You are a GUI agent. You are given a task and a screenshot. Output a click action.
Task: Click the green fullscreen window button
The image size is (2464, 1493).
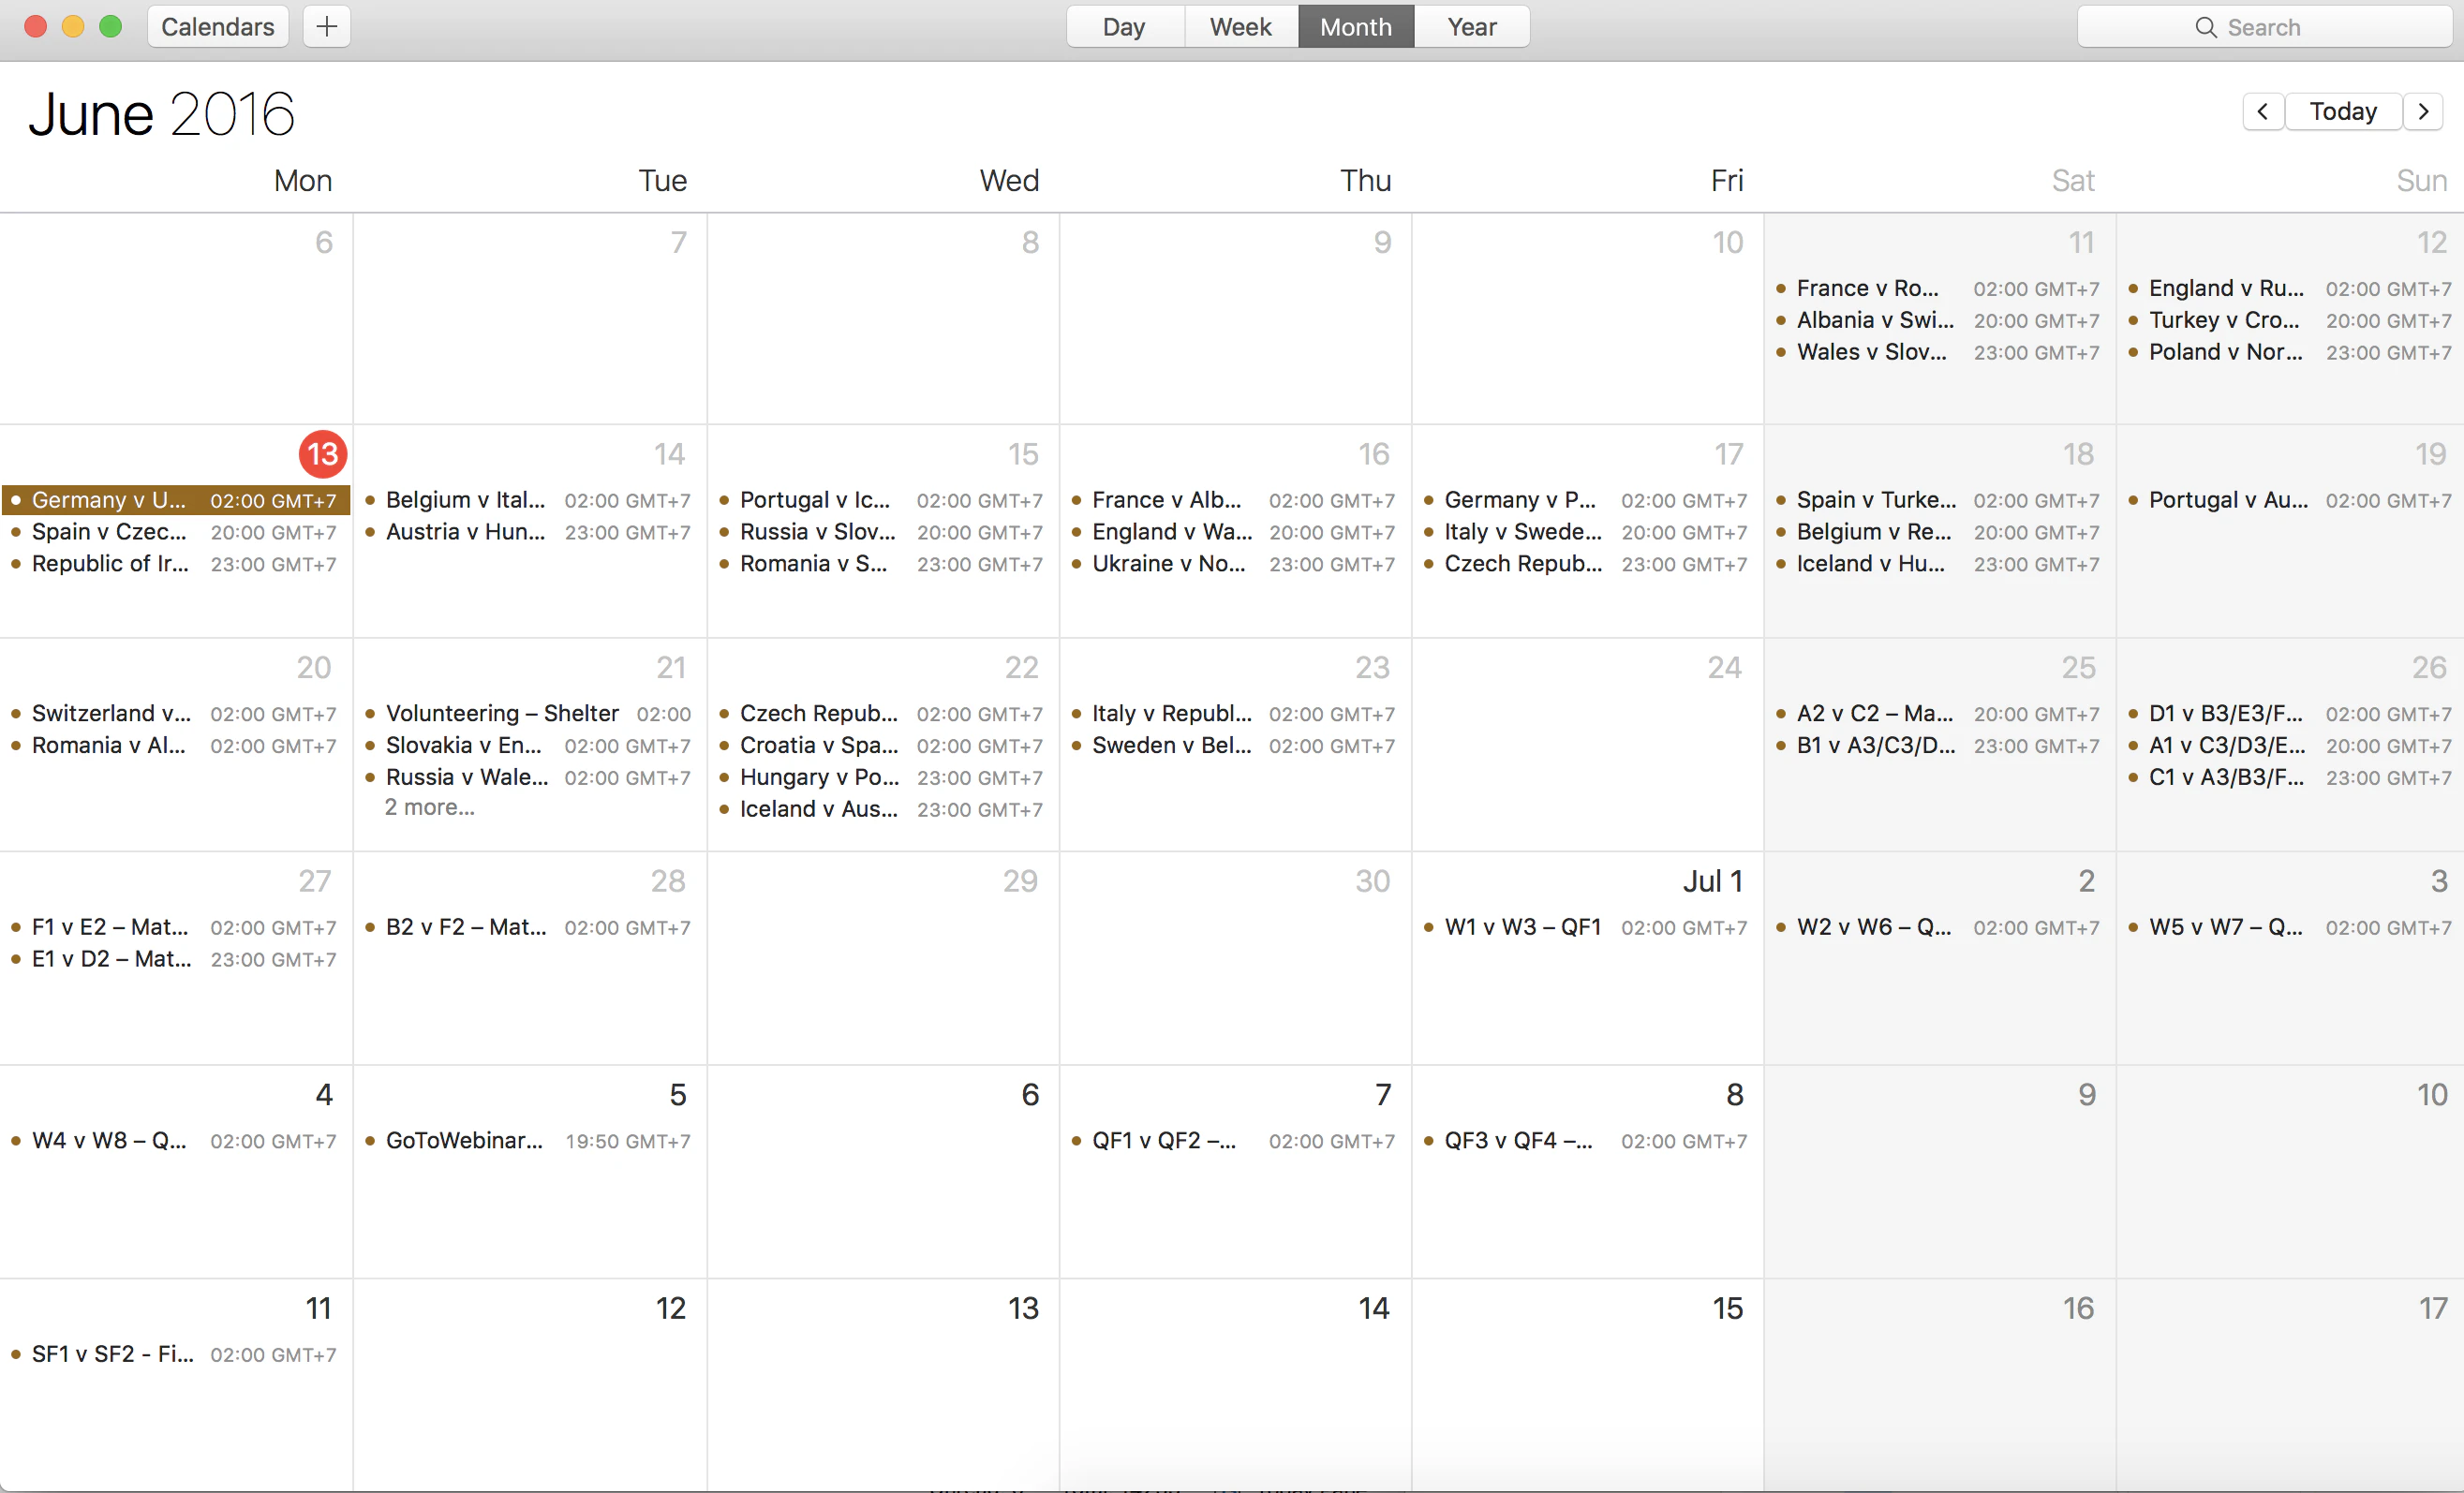point(110,27)
